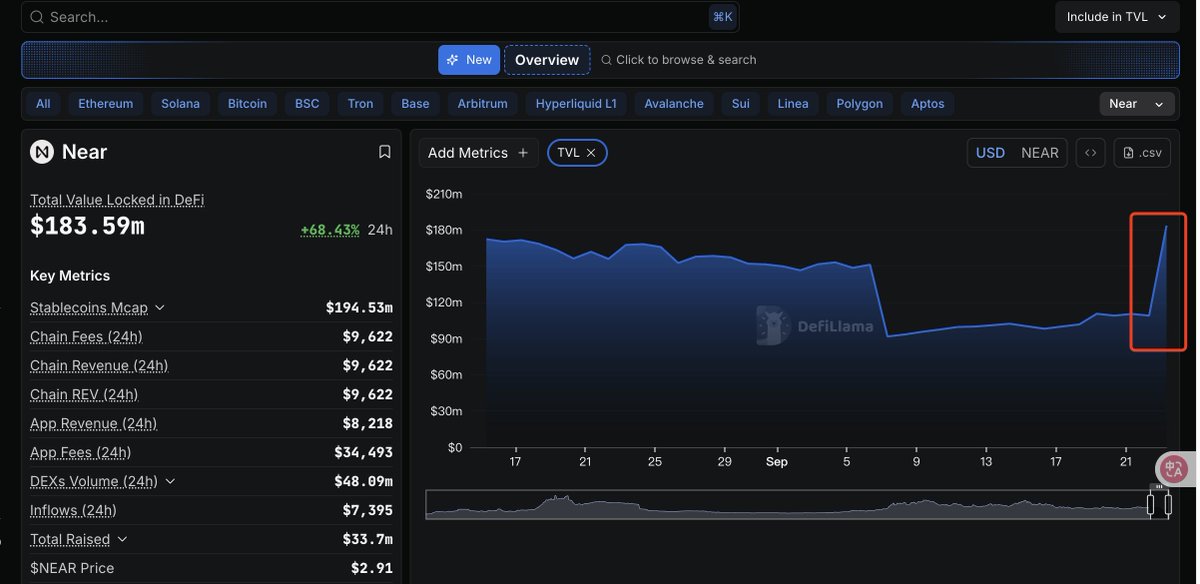Expand the Near chain selector dropdown

1136,104
